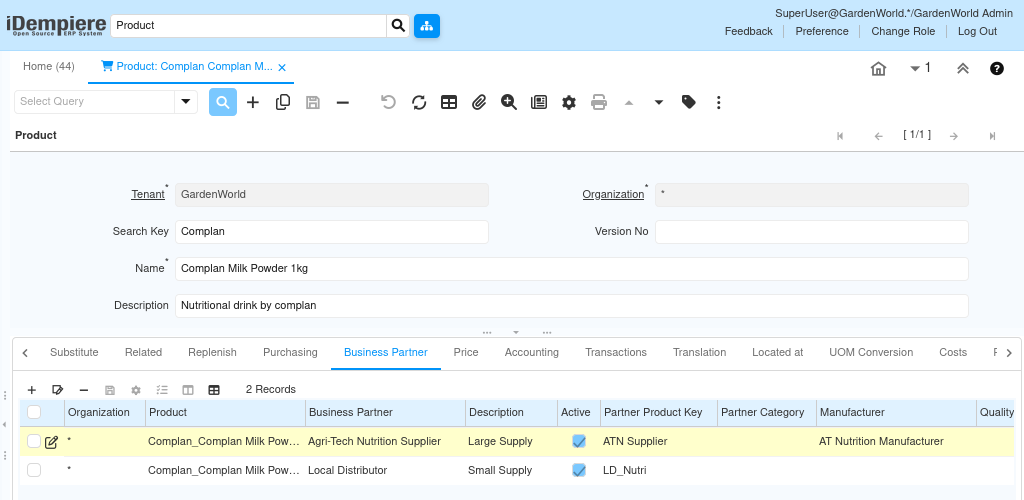Click the Description input field
The image size is (1024, 500).
571,305
